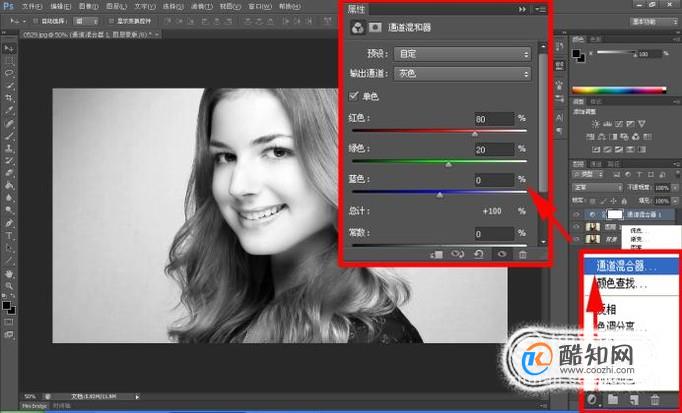This screenshot has height=413, width=682.
Task: Click the mask icon in Properties panel
Action: click(375, 27)
